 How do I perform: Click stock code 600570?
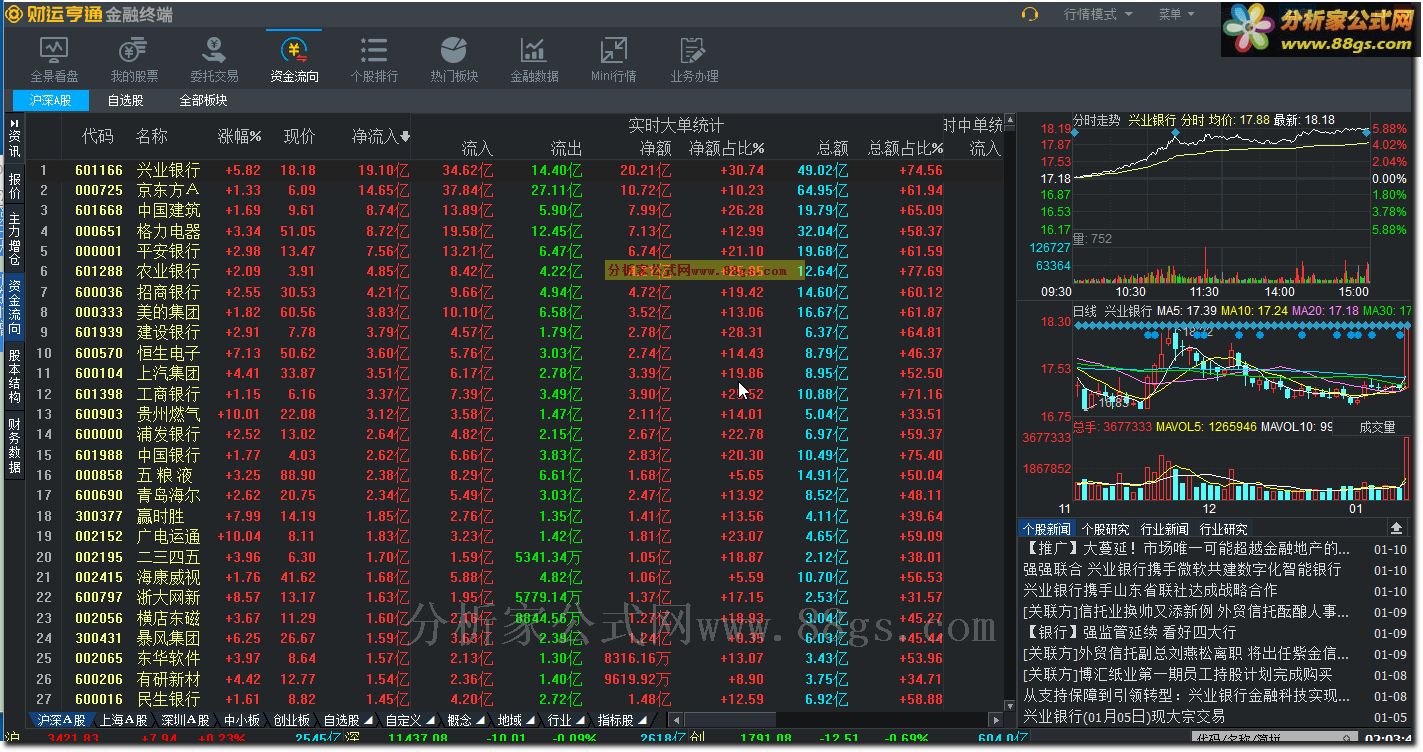click(x=99, y=353)
